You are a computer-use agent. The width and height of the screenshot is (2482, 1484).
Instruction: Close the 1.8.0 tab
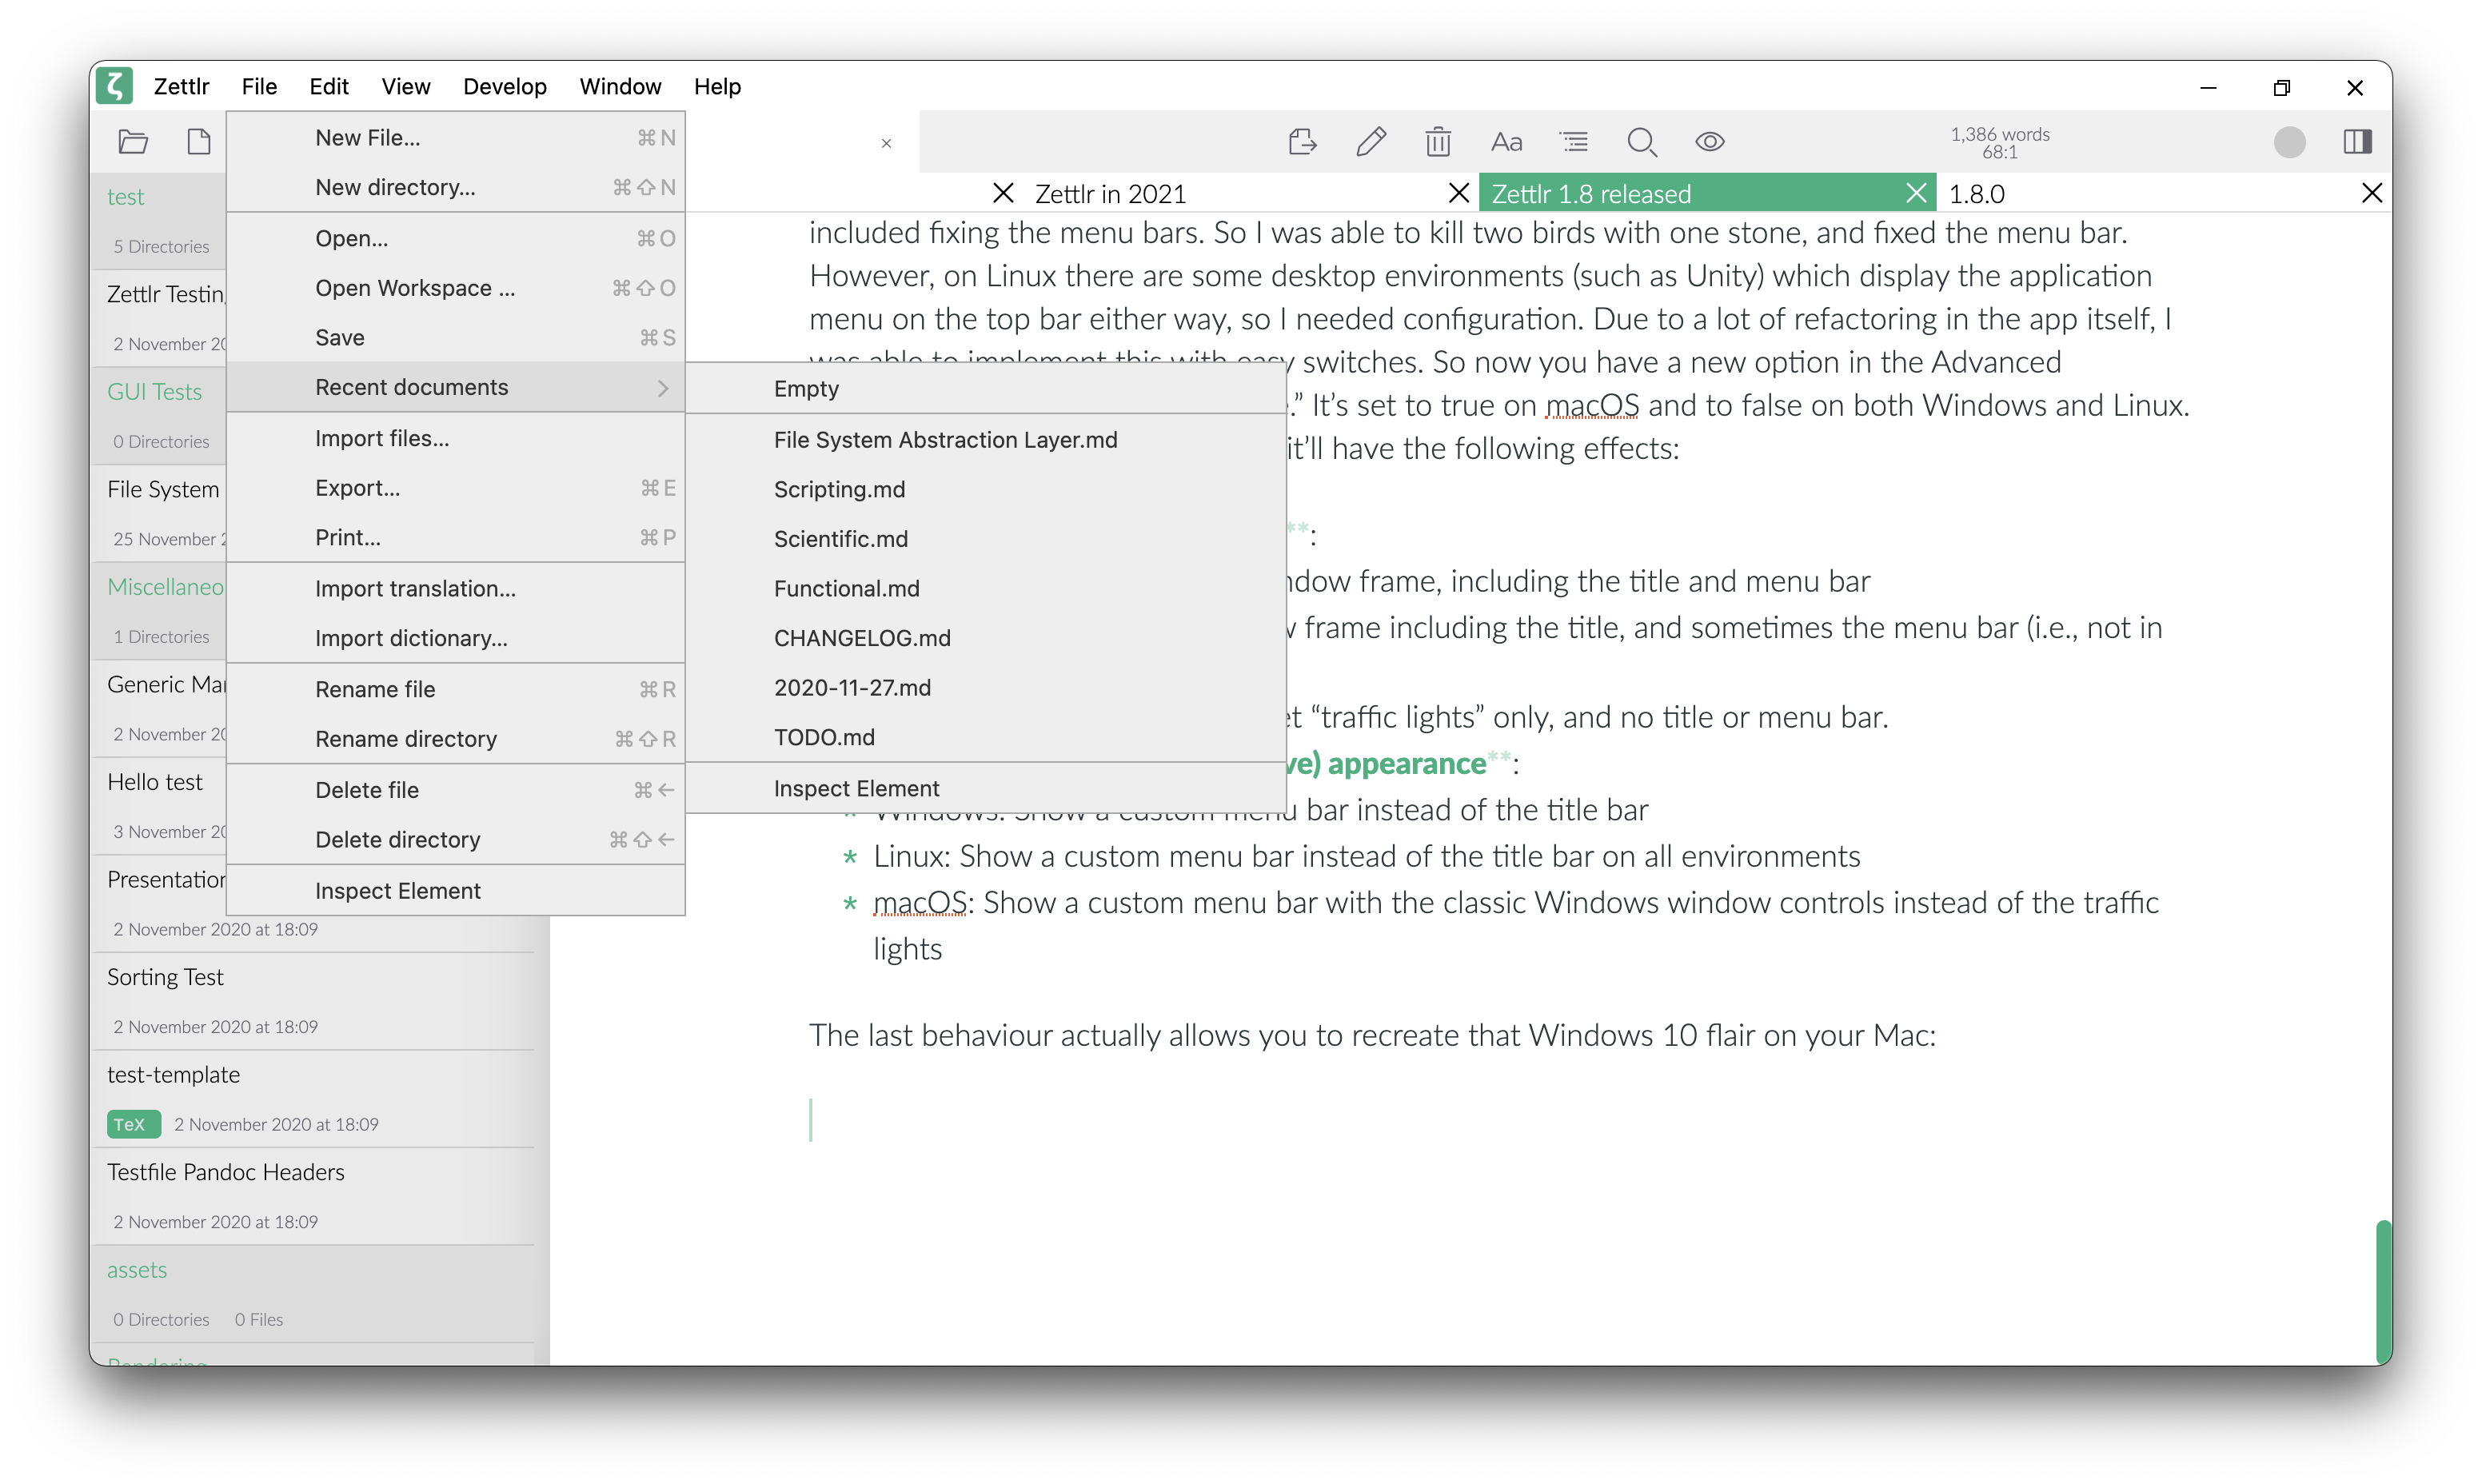(x=2371, y=193)
